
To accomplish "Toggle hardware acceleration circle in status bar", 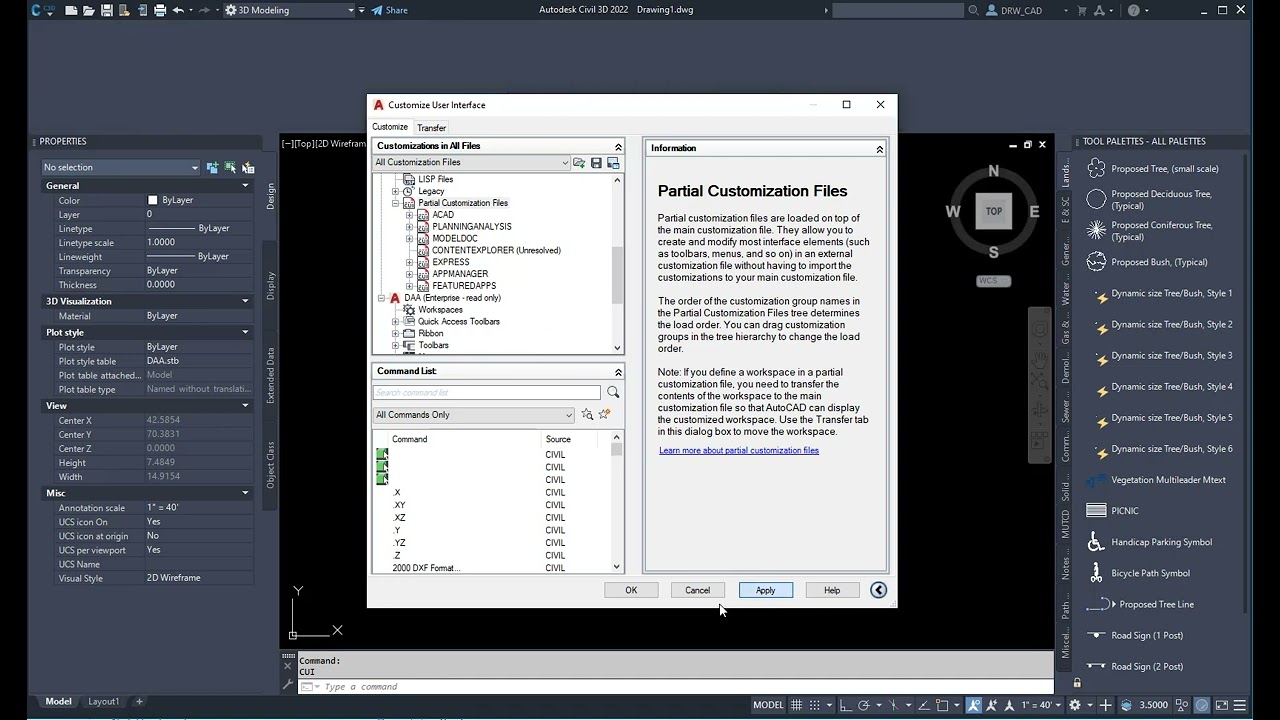I will 1202,705.
